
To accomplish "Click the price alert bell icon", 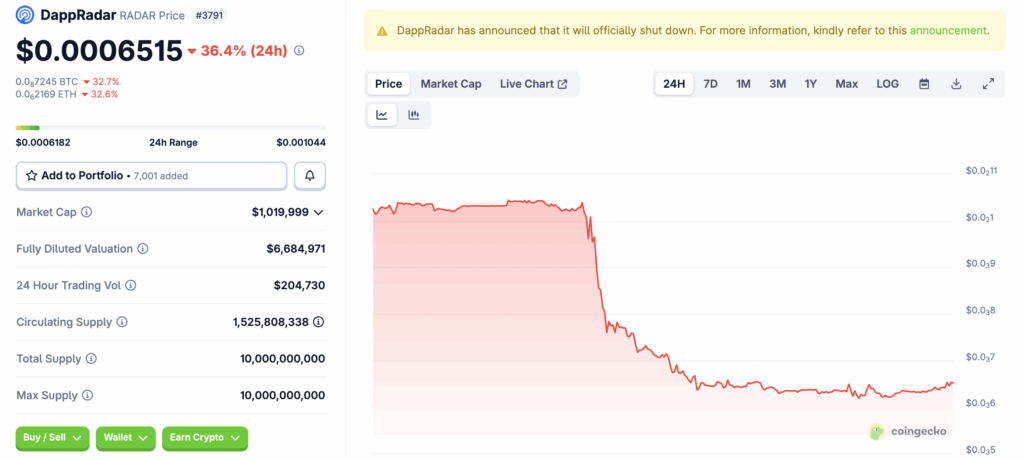I will click(x=310, y=176).
